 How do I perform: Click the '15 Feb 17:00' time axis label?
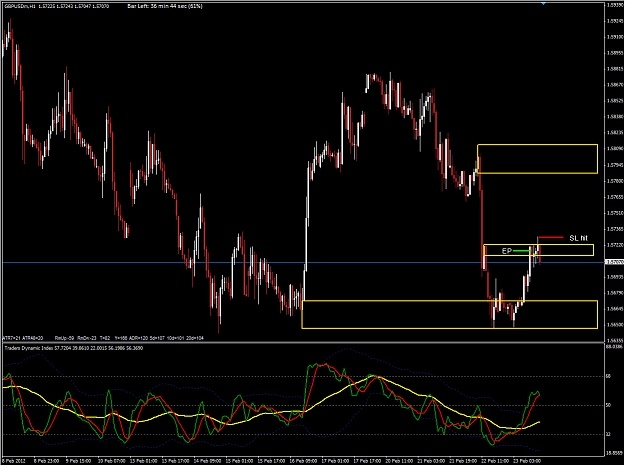(x=271, y=461)
